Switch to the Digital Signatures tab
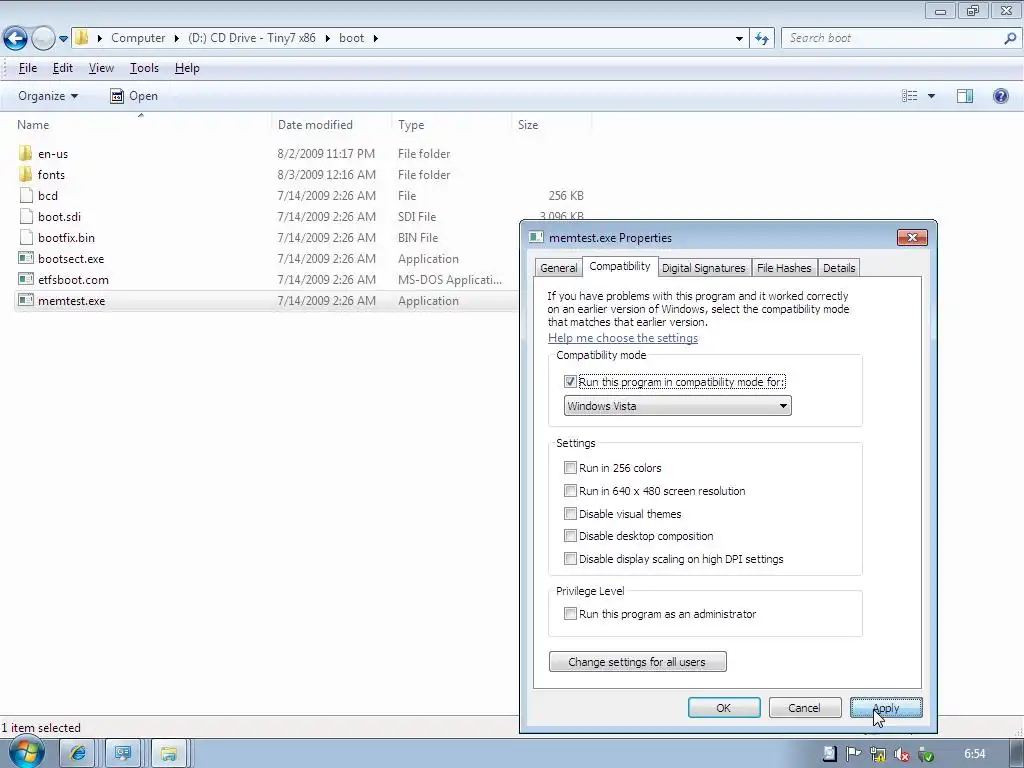Image resolution: width=1024 pixels, height=768 pixels. point(703,268)
